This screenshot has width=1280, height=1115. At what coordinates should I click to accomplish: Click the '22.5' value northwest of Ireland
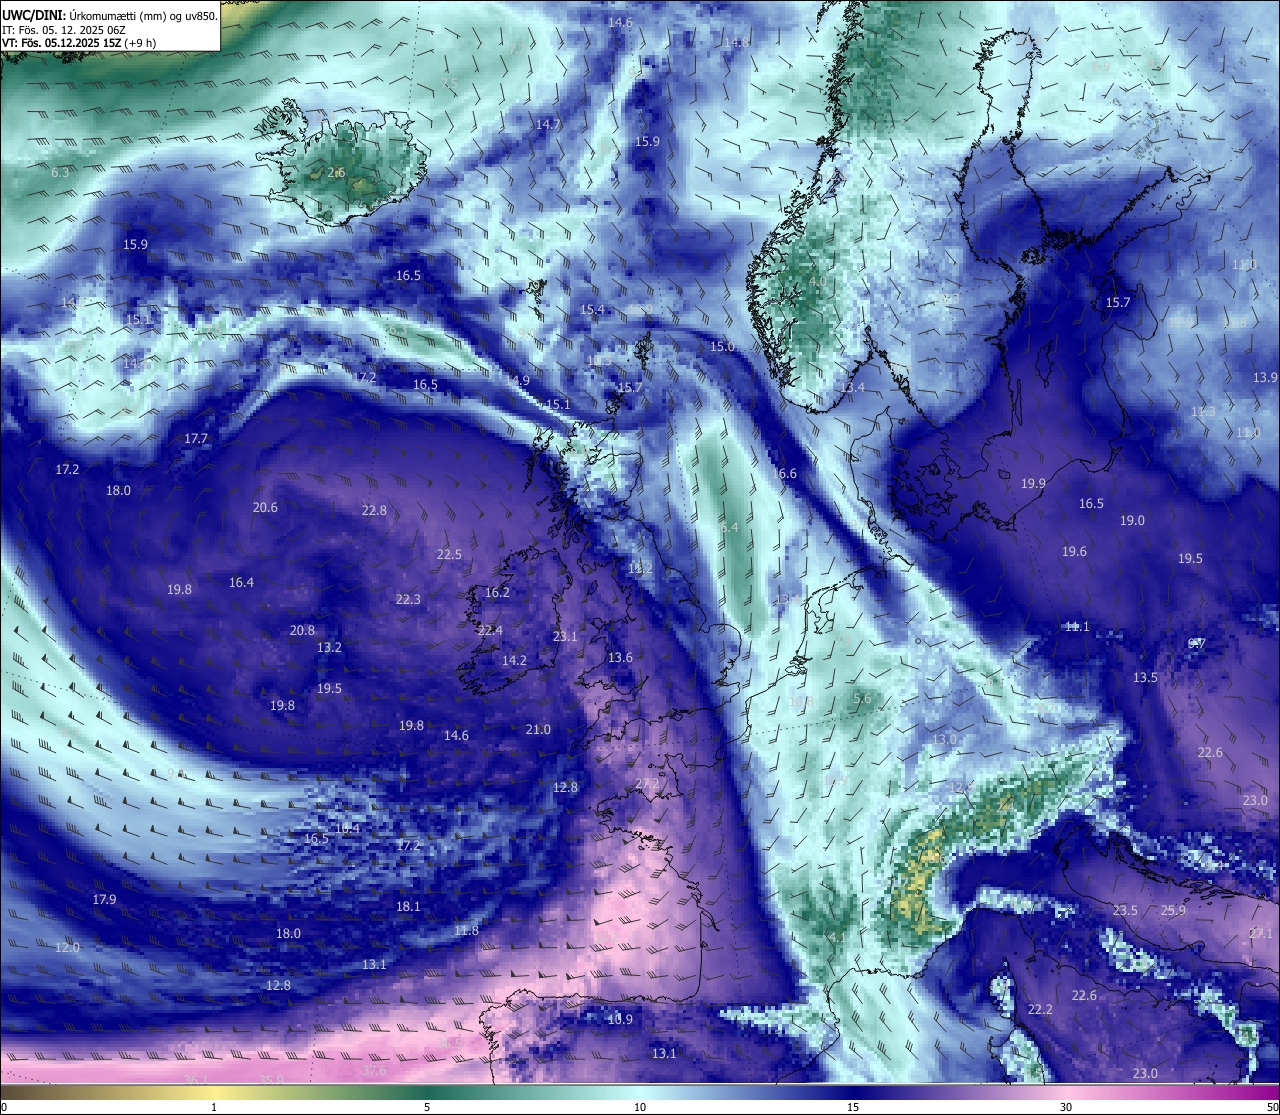tap(449, 555)
